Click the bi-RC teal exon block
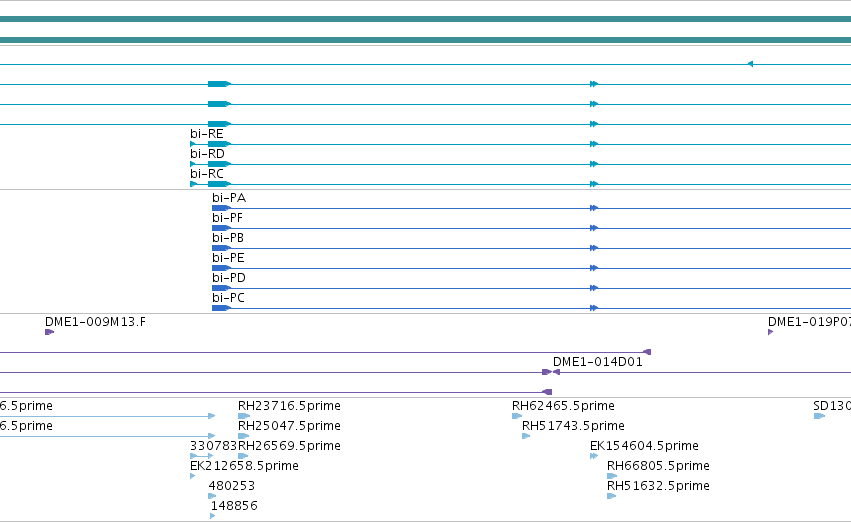The image size is (851, 522). (x=219, y=184)
